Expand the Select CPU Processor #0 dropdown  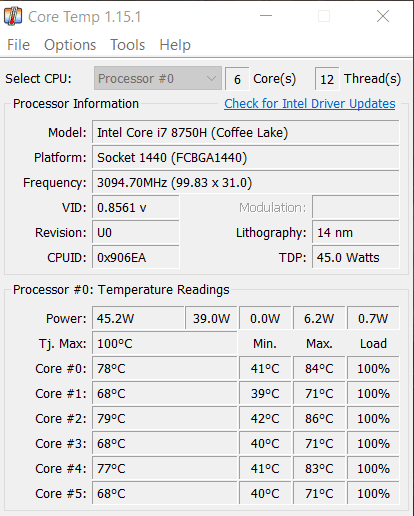pyautogui.click(x=158, y=79)
